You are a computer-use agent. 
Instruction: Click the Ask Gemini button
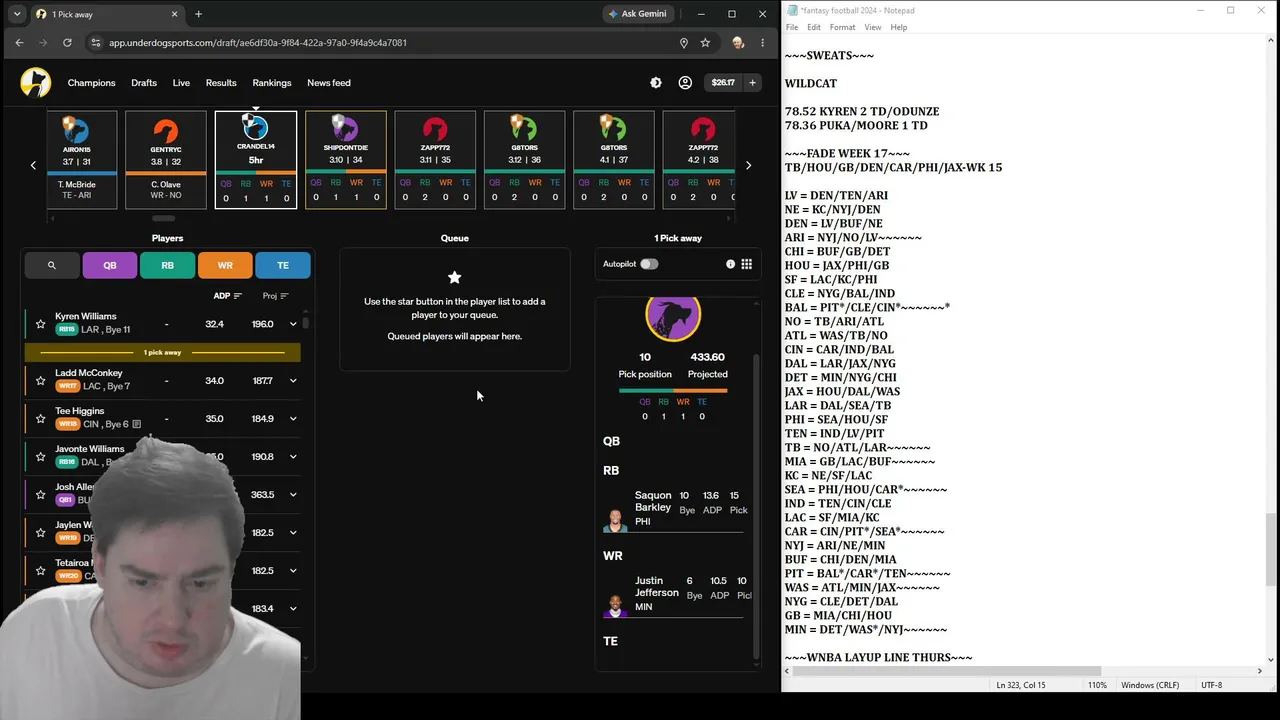pyautogui.click(x=637, y=14)
